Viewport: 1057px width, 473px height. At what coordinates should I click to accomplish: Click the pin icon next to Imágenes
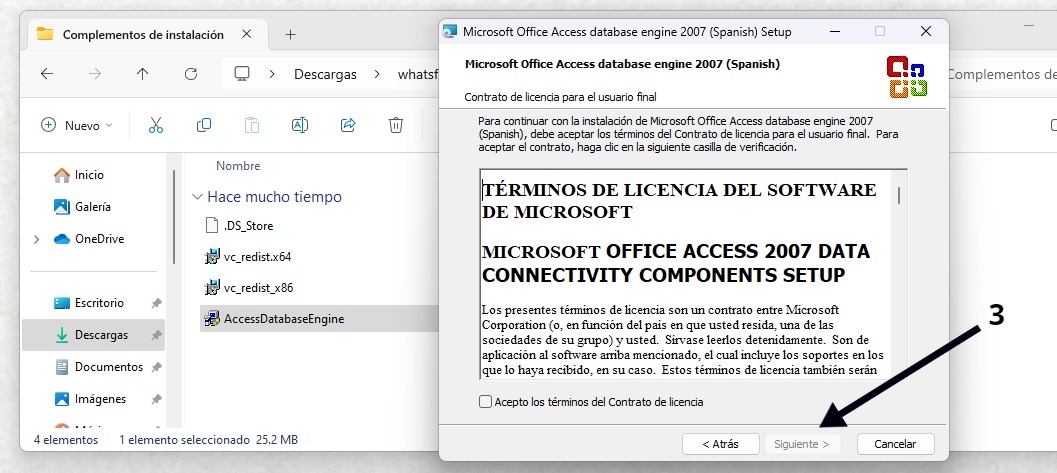coord(156,400)
